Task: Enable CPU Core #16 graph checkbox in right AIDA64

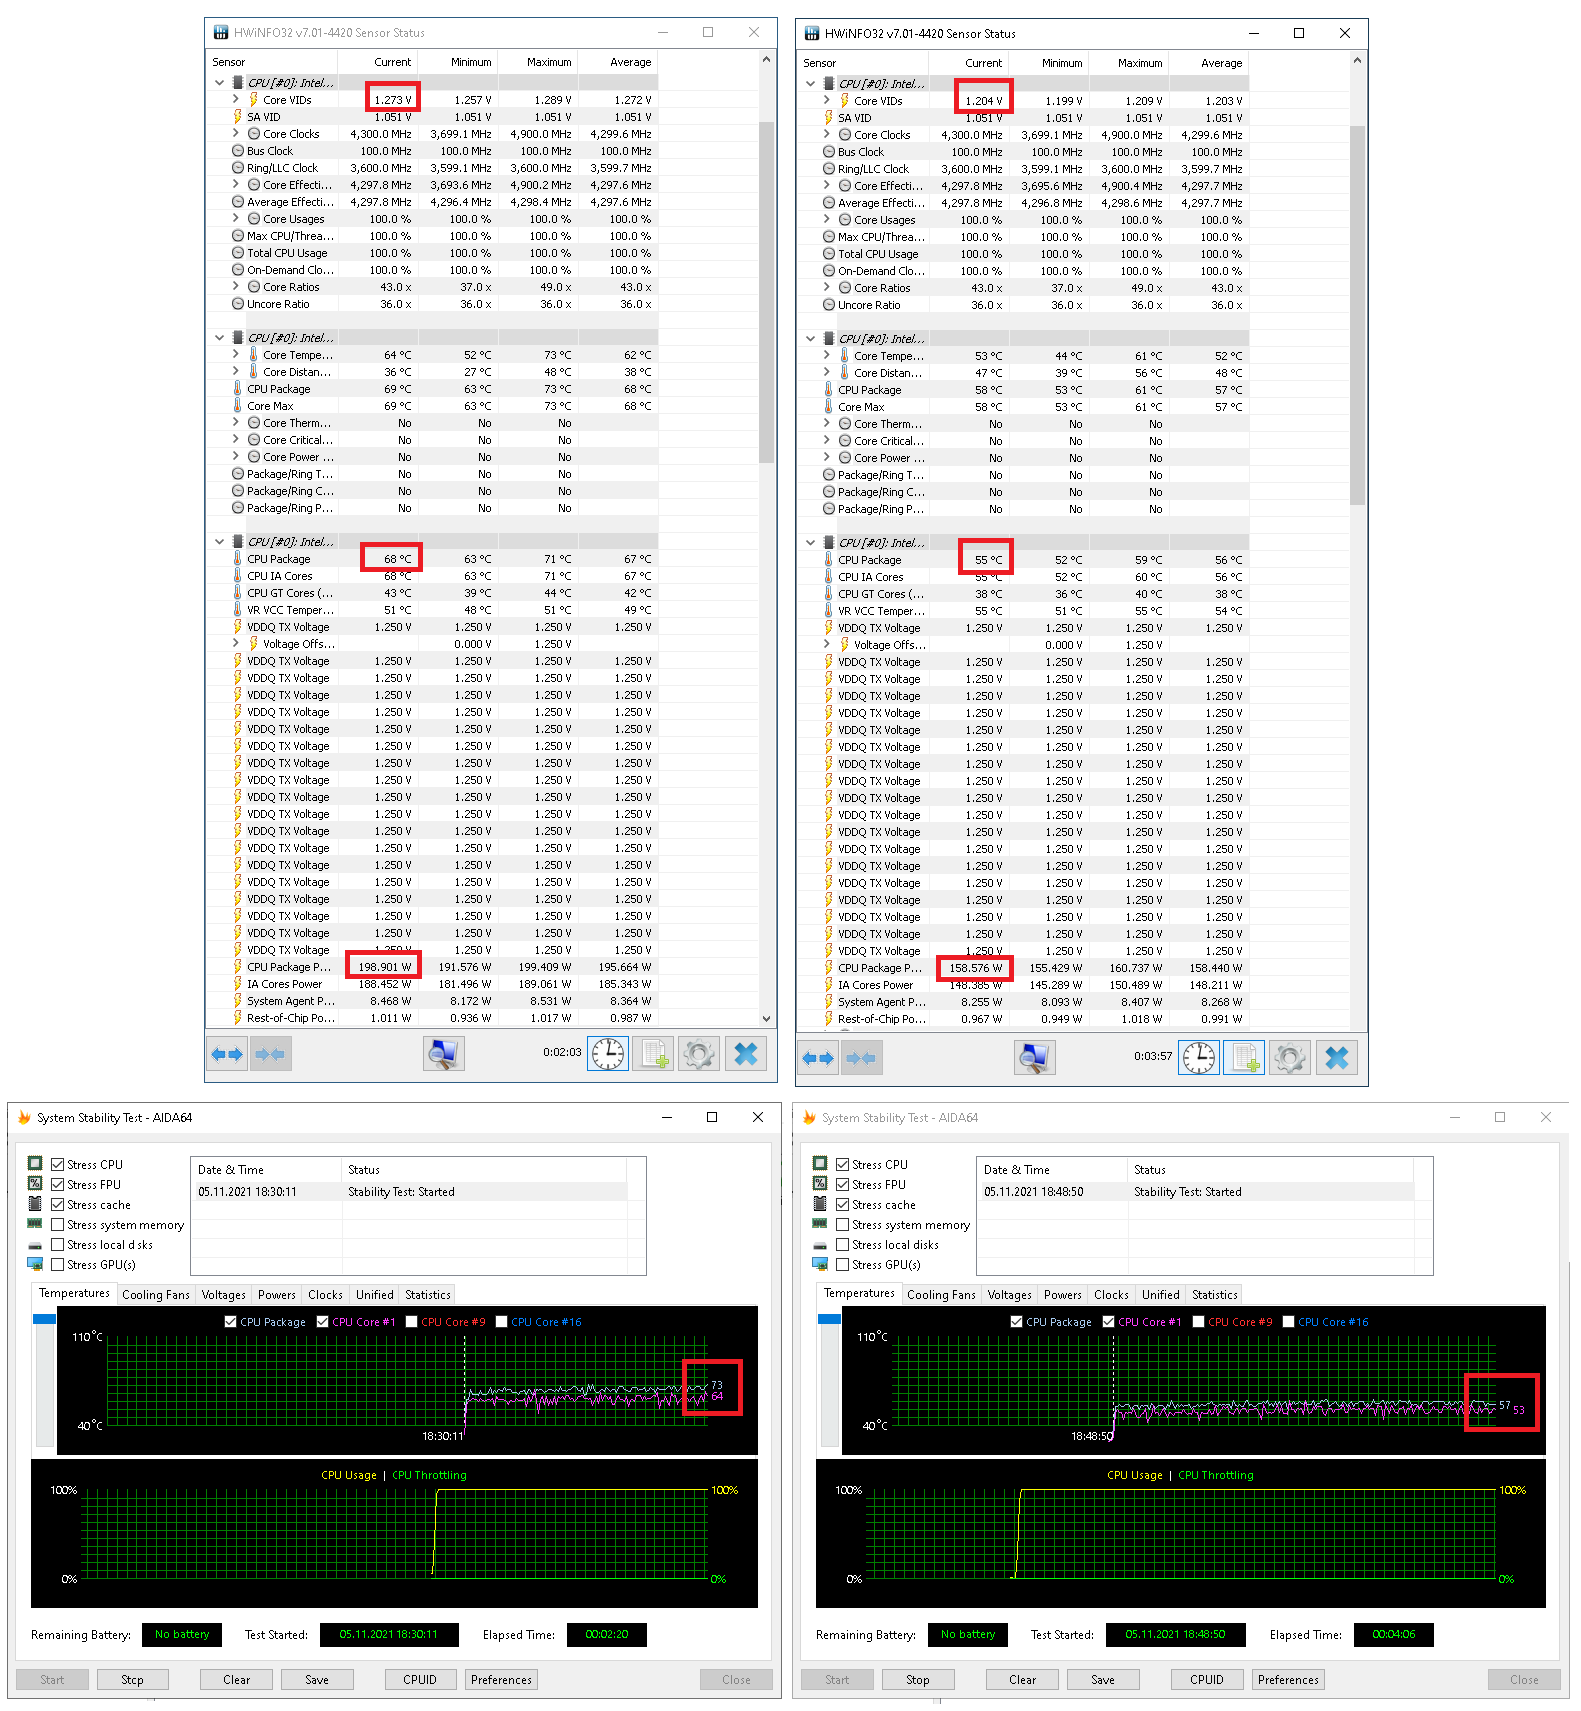Action: point(1289,1322)
